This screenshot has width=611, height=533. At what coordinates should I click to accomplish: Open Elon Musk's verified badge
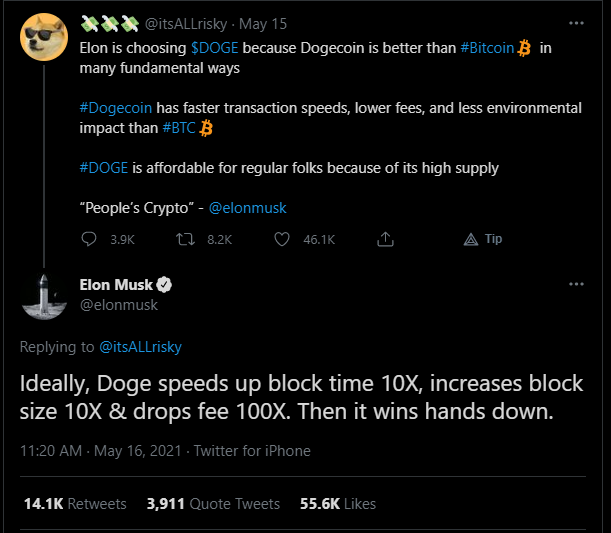[164, 284]
